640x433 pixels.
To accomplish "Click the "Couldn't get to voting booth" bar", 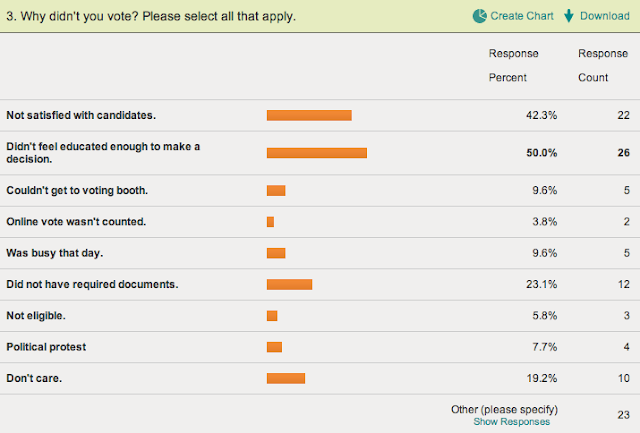I will 276,190.
